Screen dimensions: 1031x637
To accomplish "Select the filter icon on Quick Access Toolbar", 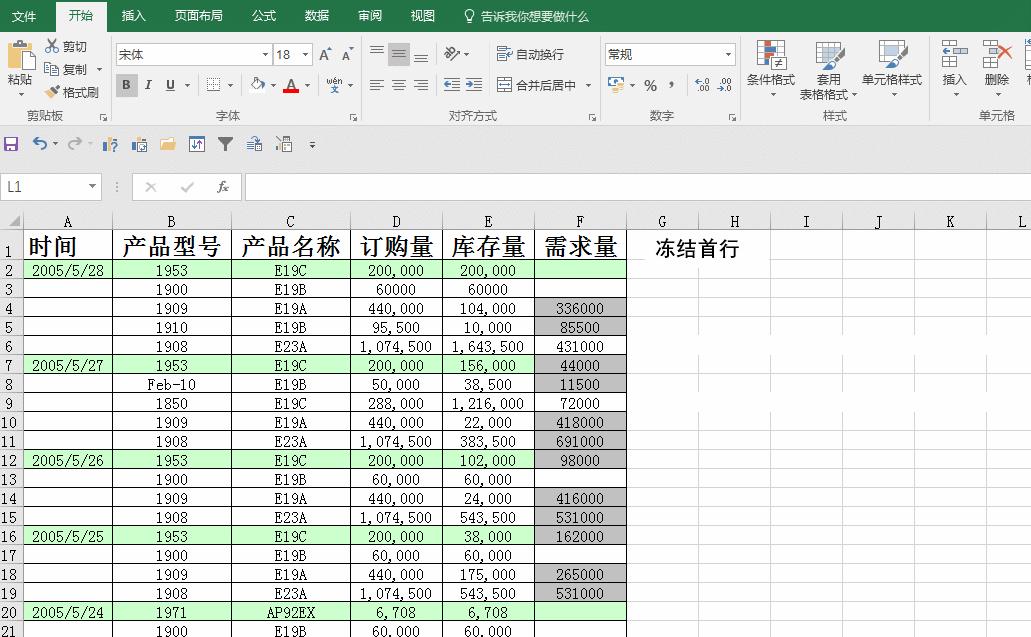I will click(x=225, y=143).
